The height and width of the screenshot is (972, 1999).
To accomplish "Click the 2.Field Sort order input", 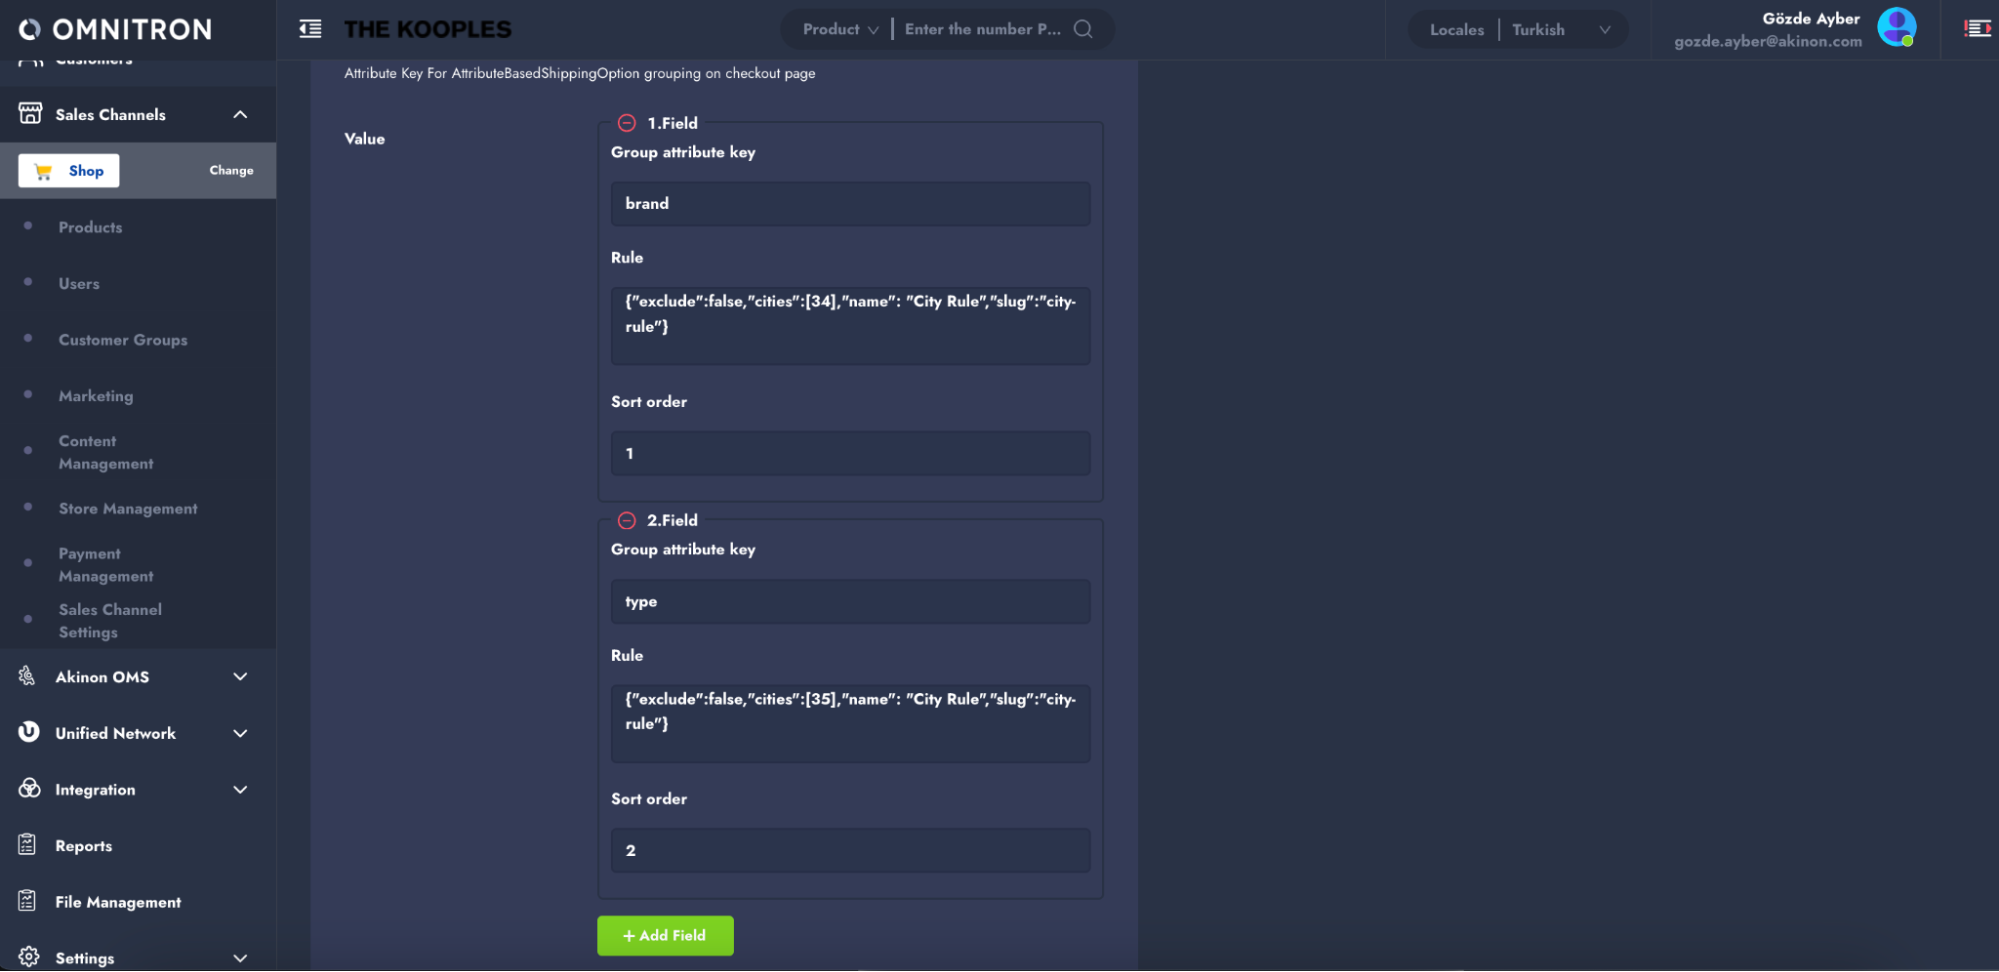I will point(850,850).
